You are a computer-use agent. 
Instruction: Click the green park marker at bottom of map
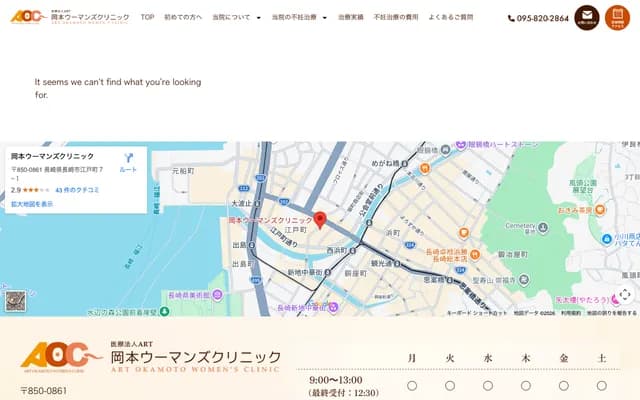[164, 311]
